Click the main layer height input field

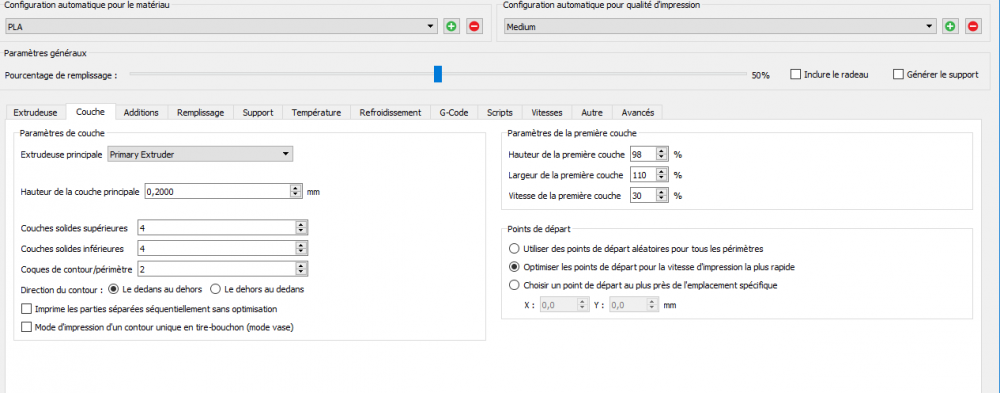223,191
